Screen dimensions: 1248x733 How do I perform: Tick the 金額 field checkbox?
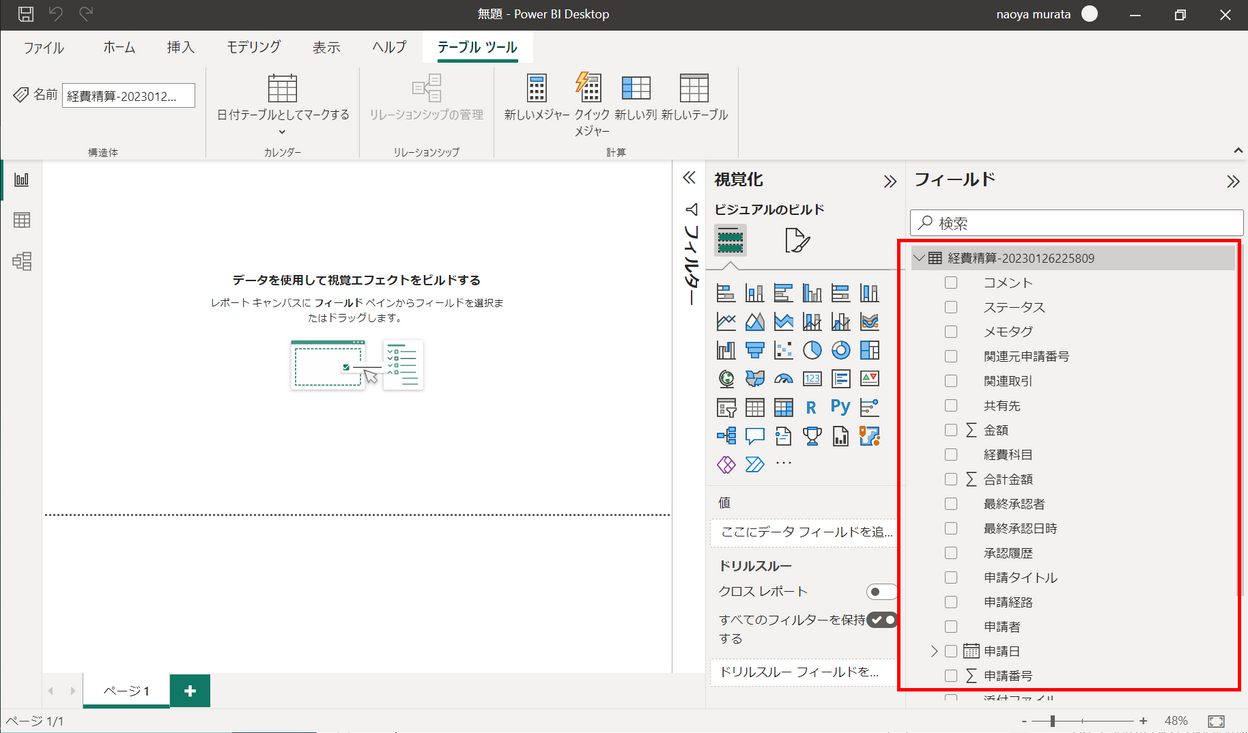(x=951, y=430)
